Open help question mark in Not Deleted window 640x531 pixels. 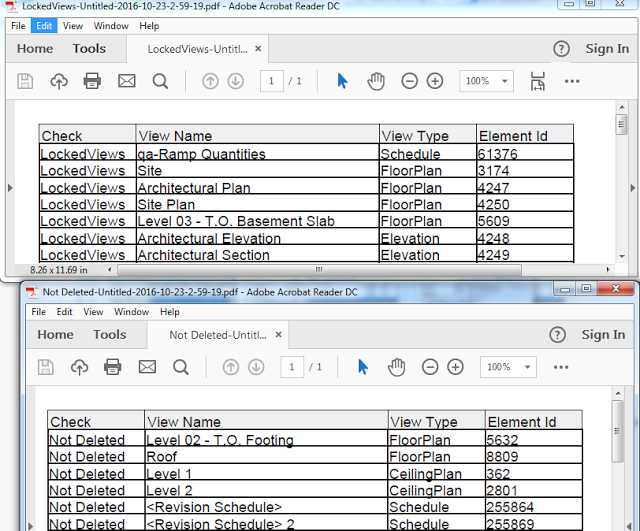pyautogui.click(x=557, y=335)
